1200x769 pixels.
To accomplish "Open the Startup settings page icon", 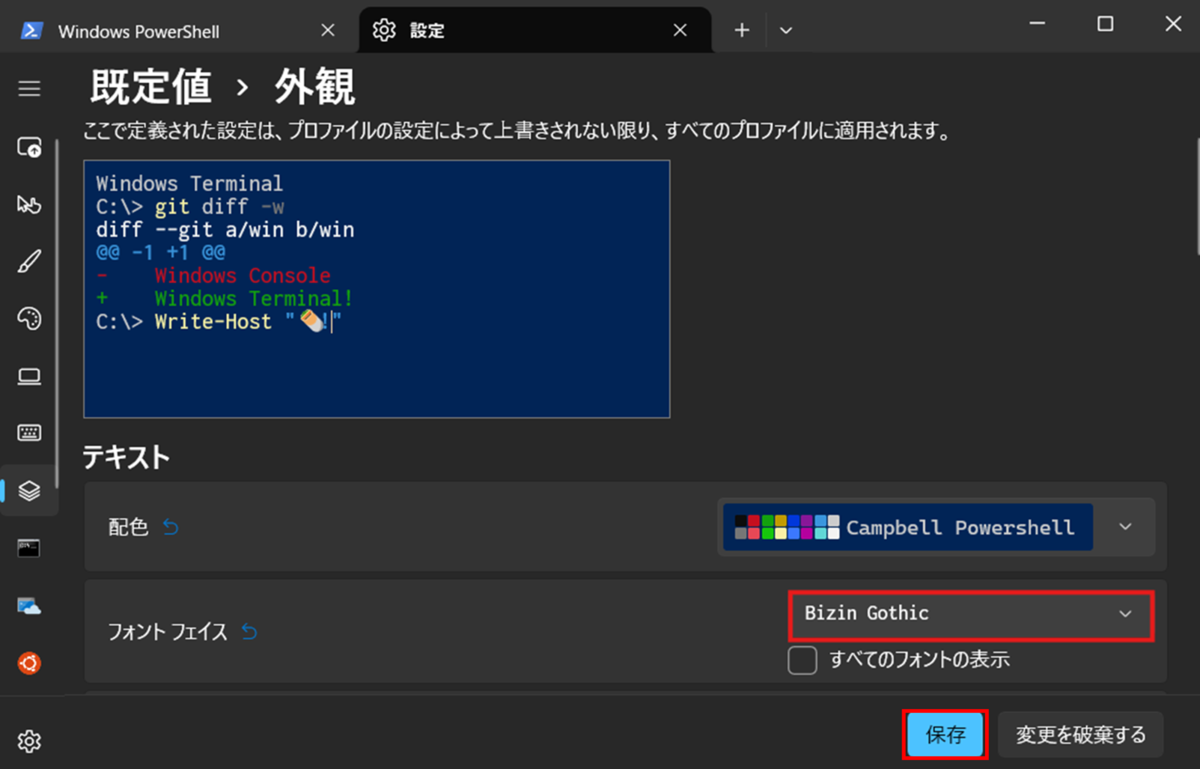I will [x=29, y=148].
